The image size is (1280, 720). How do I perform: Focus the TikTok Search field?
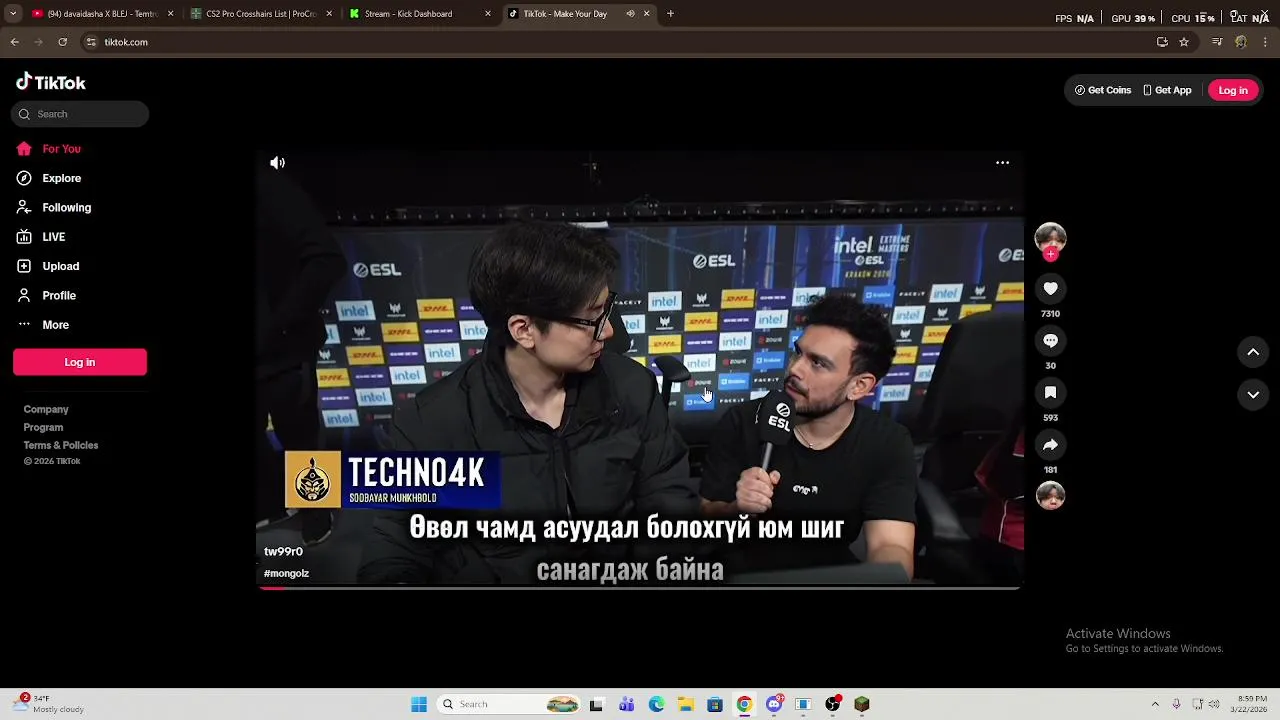pyautogui.click(x=80, y=114)
